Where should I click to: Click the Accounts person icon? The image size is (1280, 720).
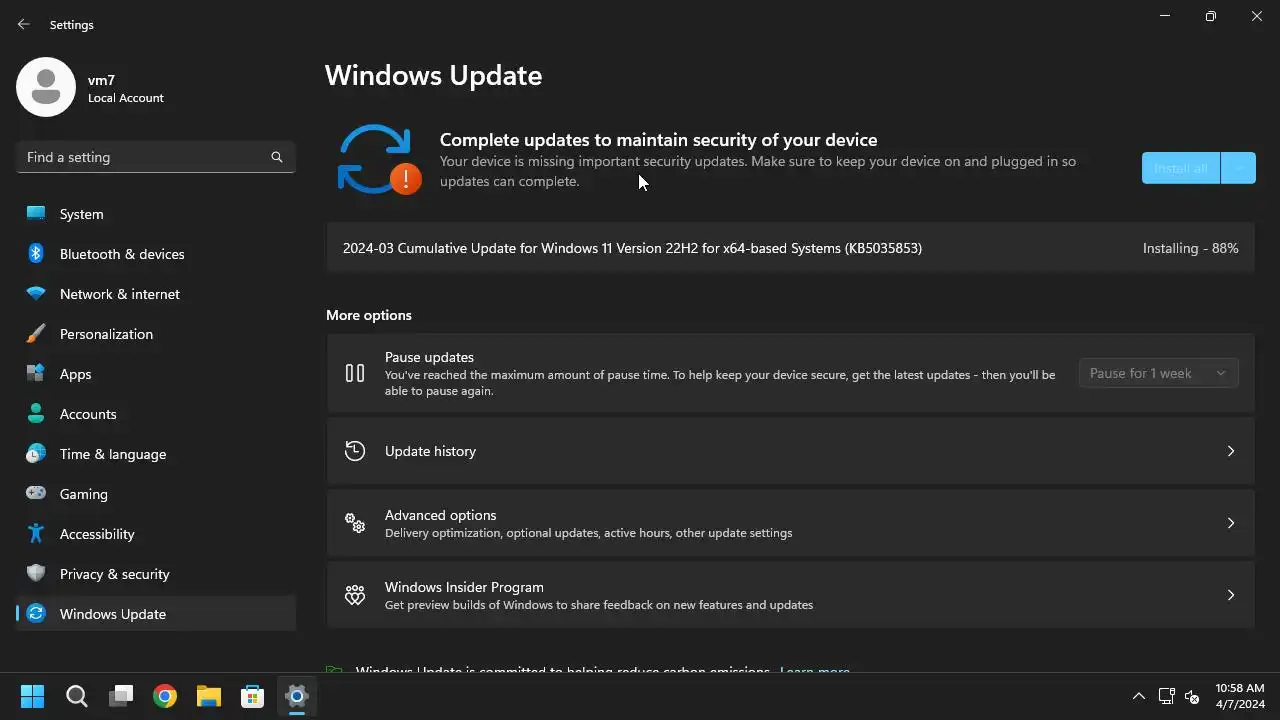[x=36, y=414]
